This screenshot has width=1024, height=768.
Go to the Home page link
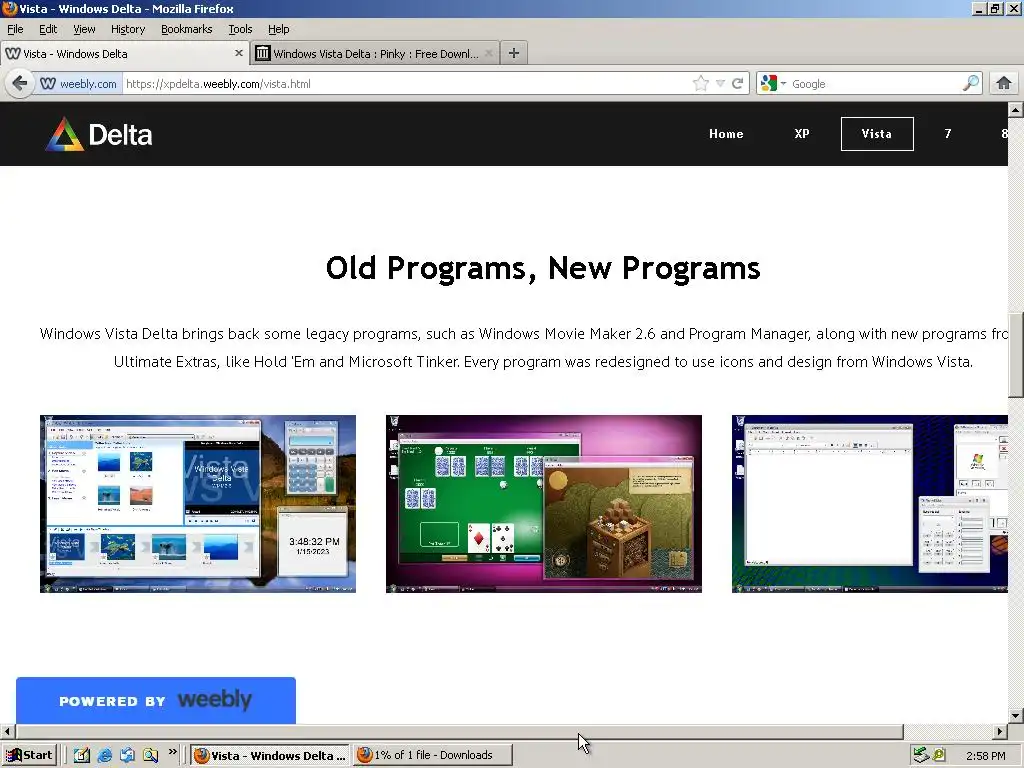[x=726, y=134]
